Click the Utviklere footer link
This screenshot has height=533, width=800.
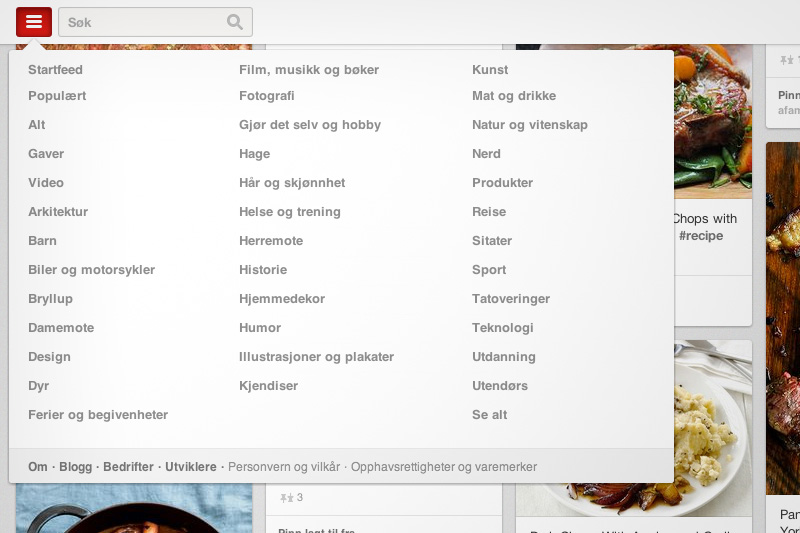point(191,467)
